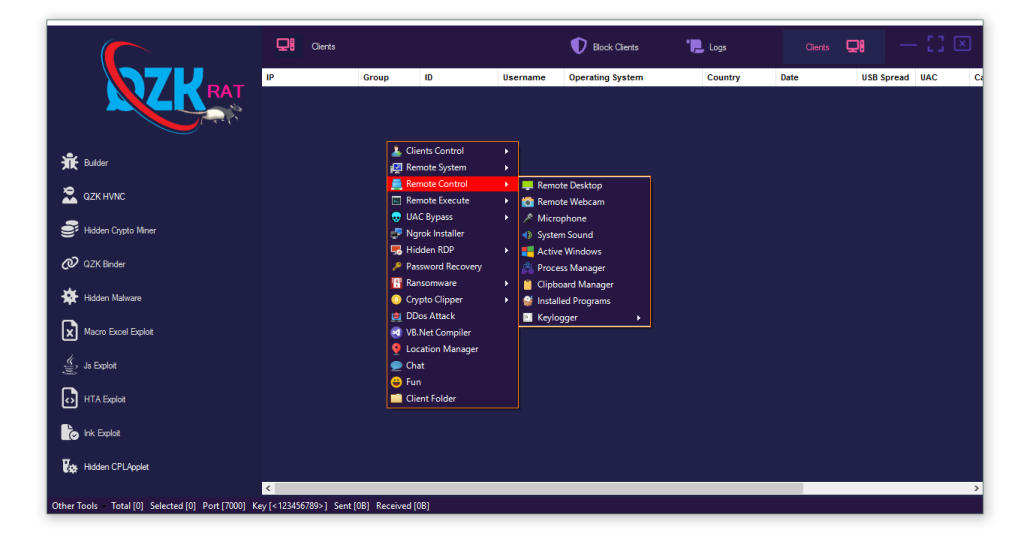Click the Received [0B] status text

402,506
